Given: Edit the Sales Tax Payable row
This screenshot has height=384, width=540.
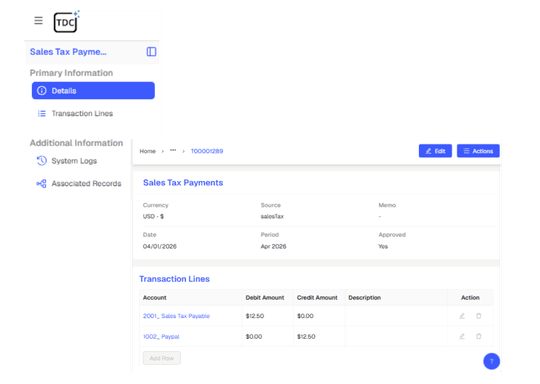Looking at the screenshot, I should tap(462, 316).
